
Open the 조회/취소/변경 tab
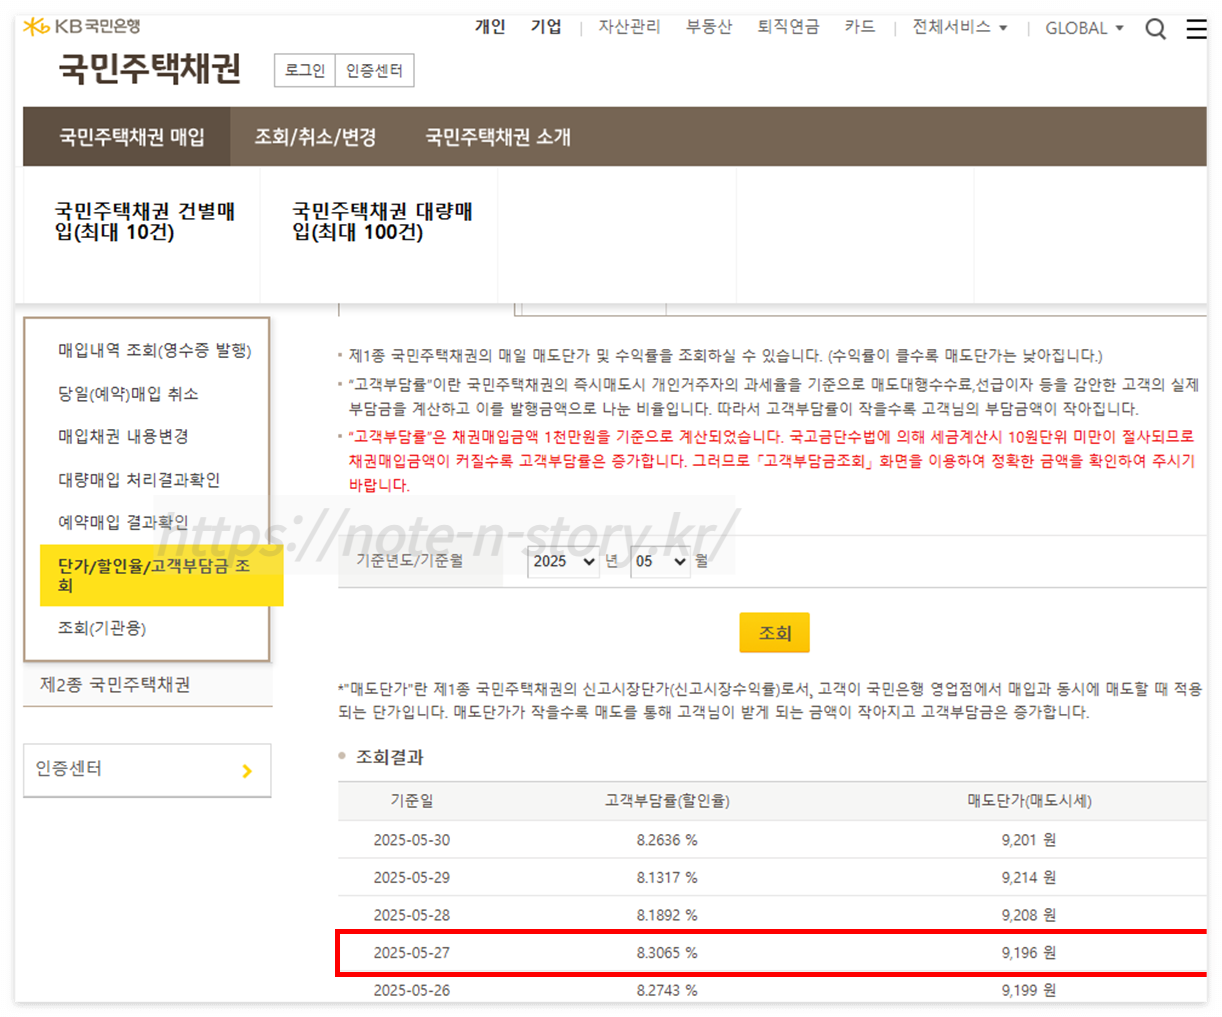[x=315, y=137]
